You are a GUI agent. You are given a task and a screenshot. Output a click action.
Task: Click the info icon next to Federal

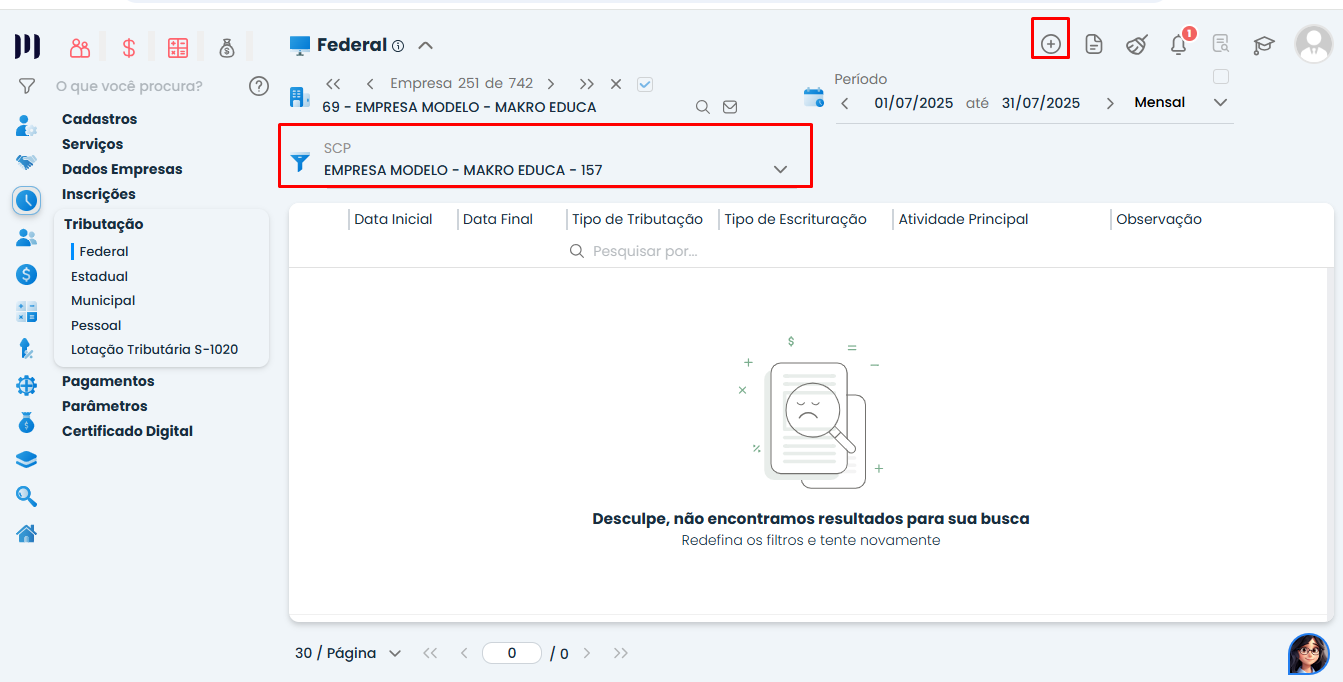[398, 46]
